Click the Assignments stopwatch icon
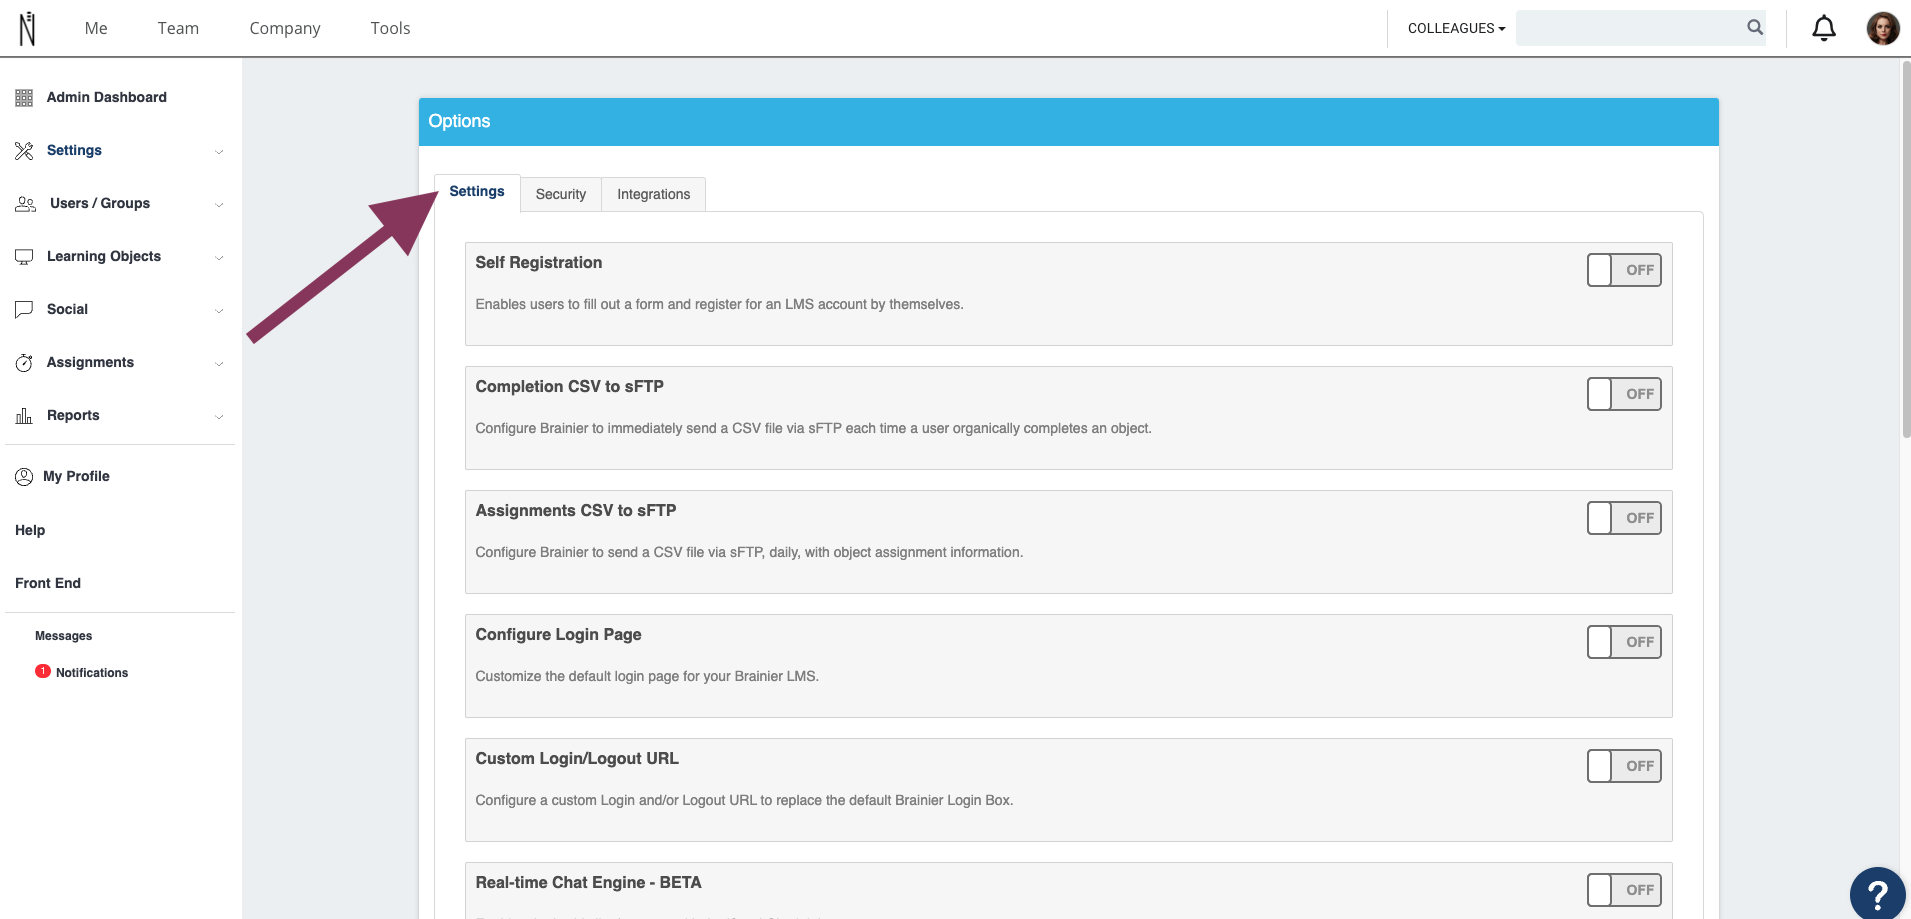1911x919 pixels. point(24,363)
